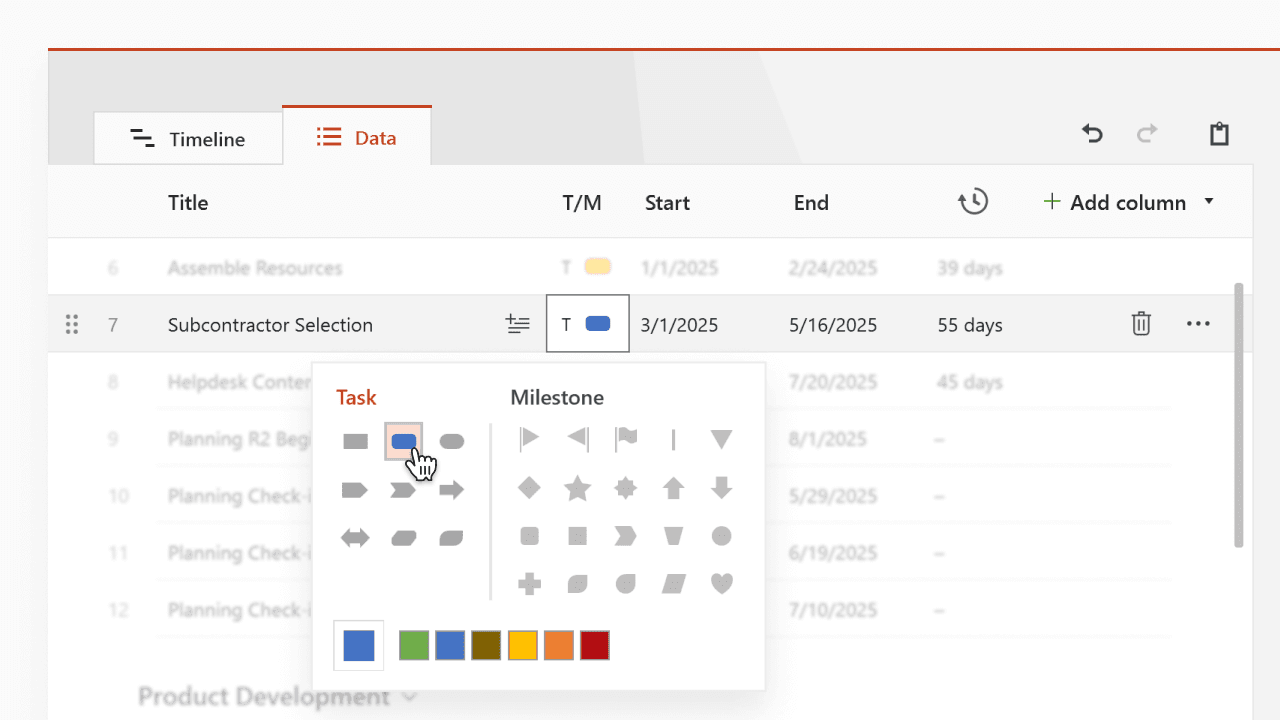Pick the yellow color swatch

(x=523, y=645)
